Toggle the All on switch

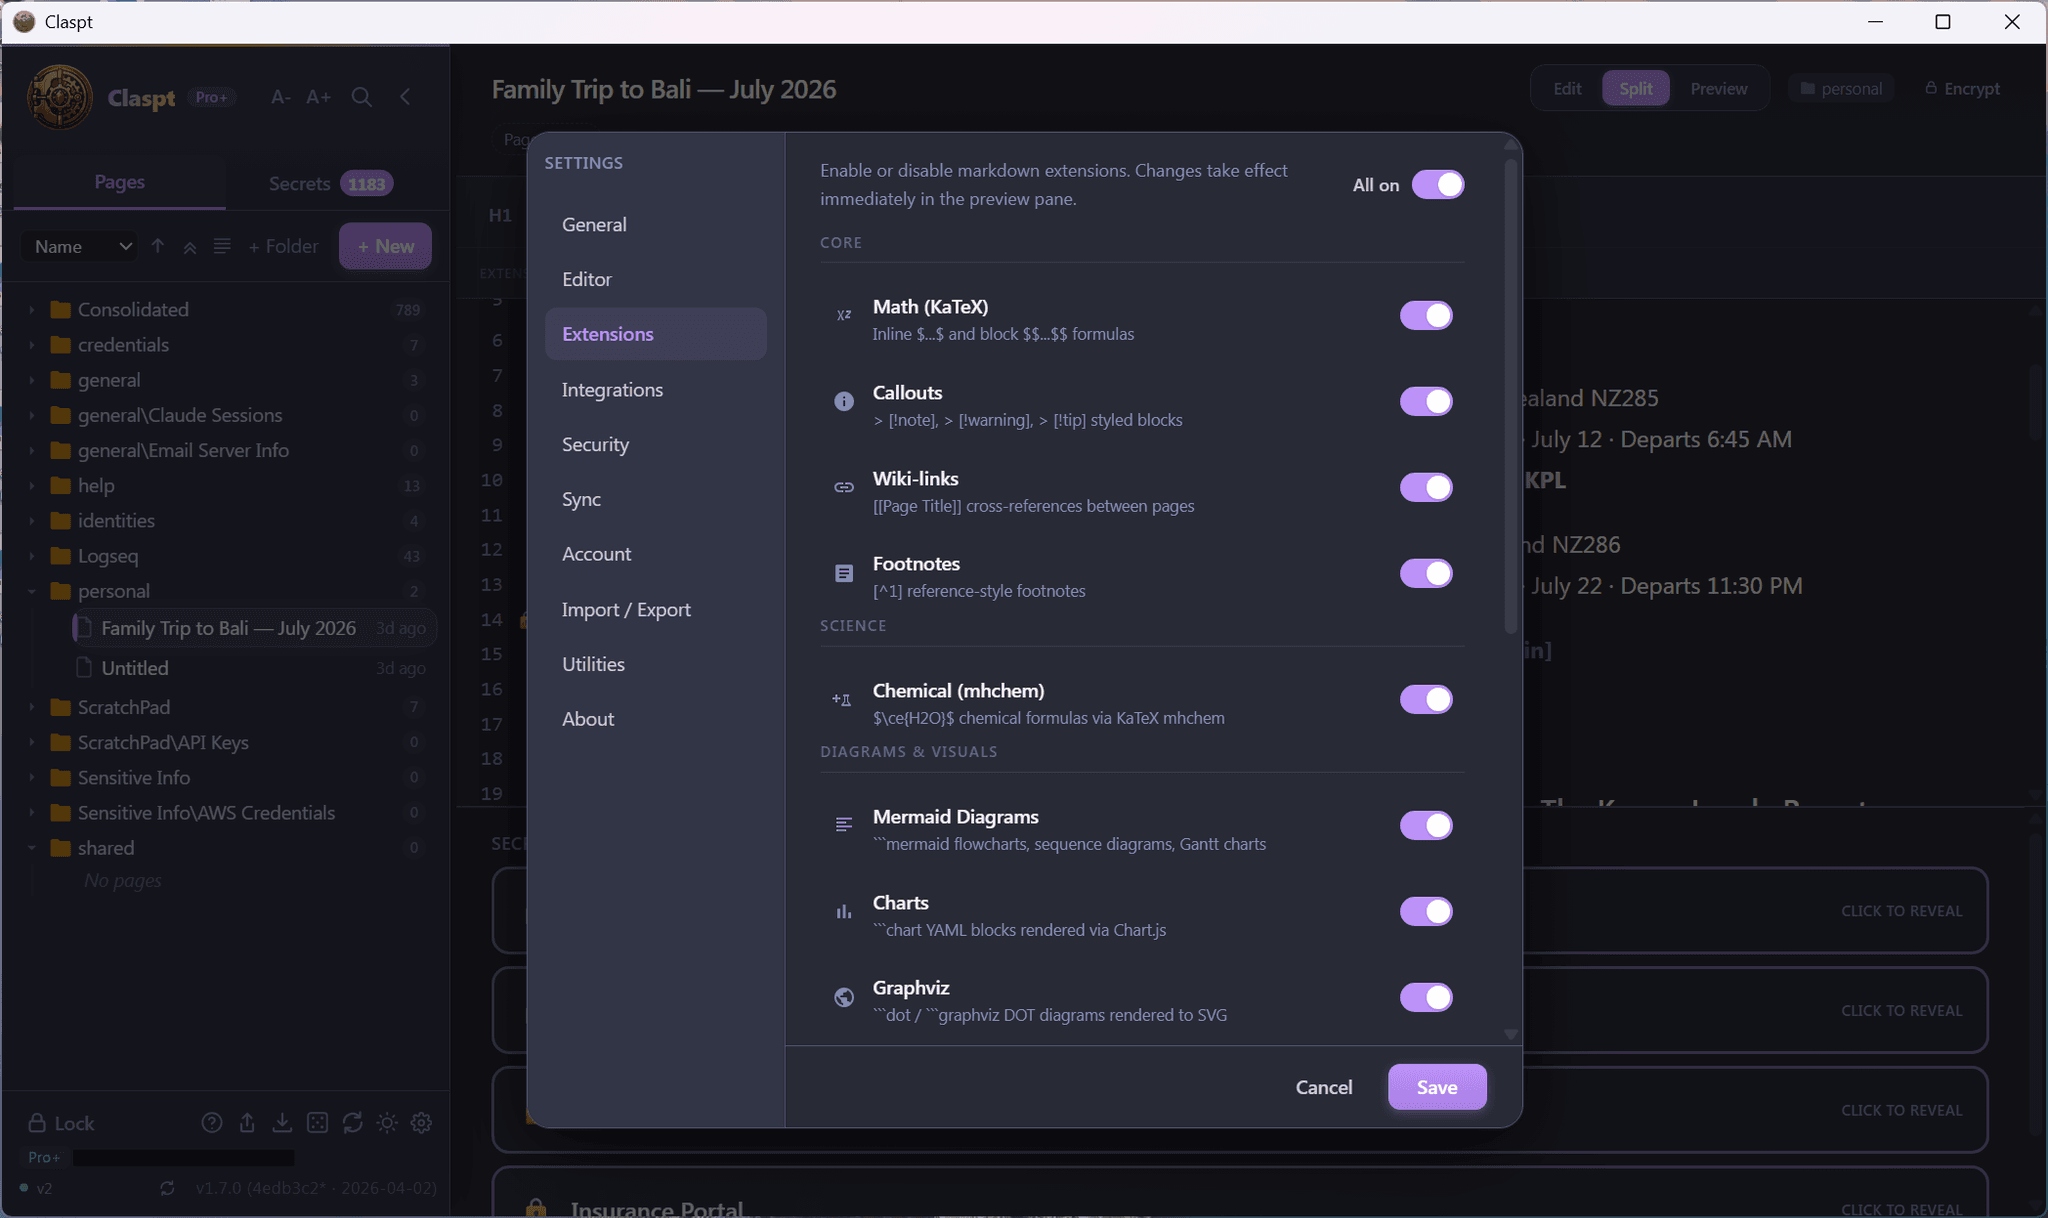point(1438,185)
